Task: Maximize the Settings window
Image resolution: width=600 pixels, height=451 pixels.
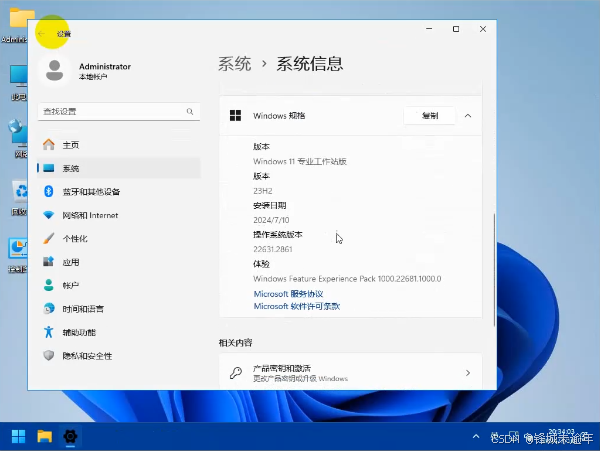Action: [456, 29]
